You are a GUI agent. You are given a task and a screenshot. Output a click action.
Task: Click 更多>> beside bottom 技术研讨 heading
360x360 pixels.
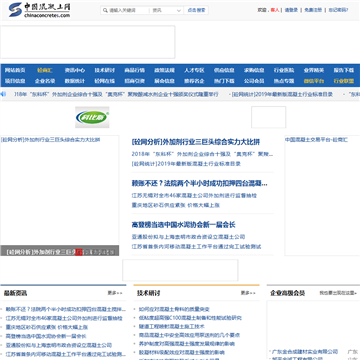(x=248, y=293)
